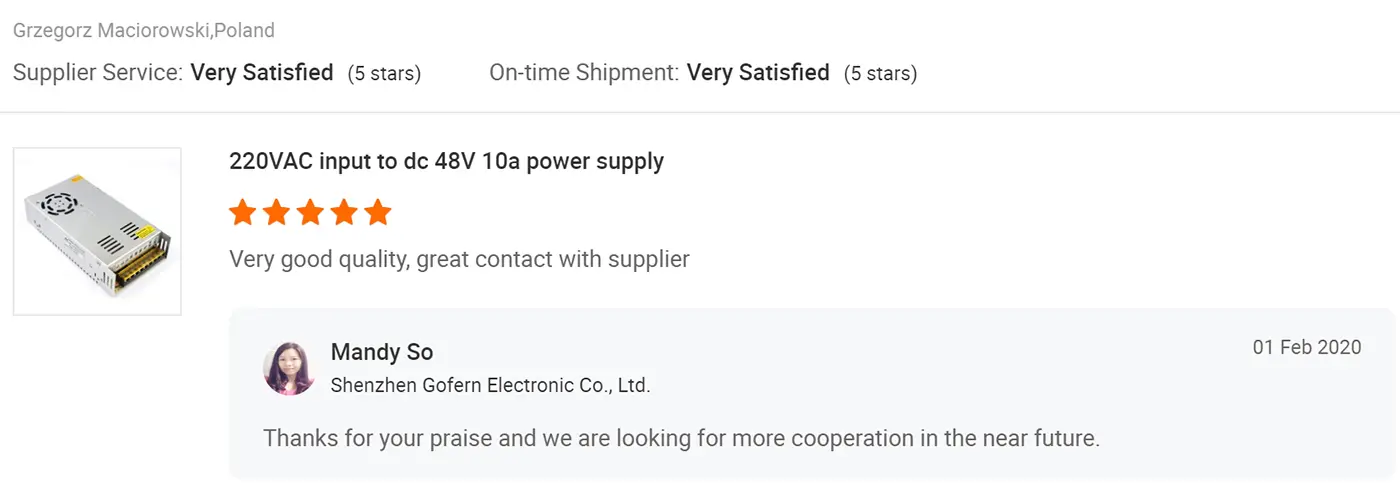Click Mandy So's profile avatar

point(289,368)
